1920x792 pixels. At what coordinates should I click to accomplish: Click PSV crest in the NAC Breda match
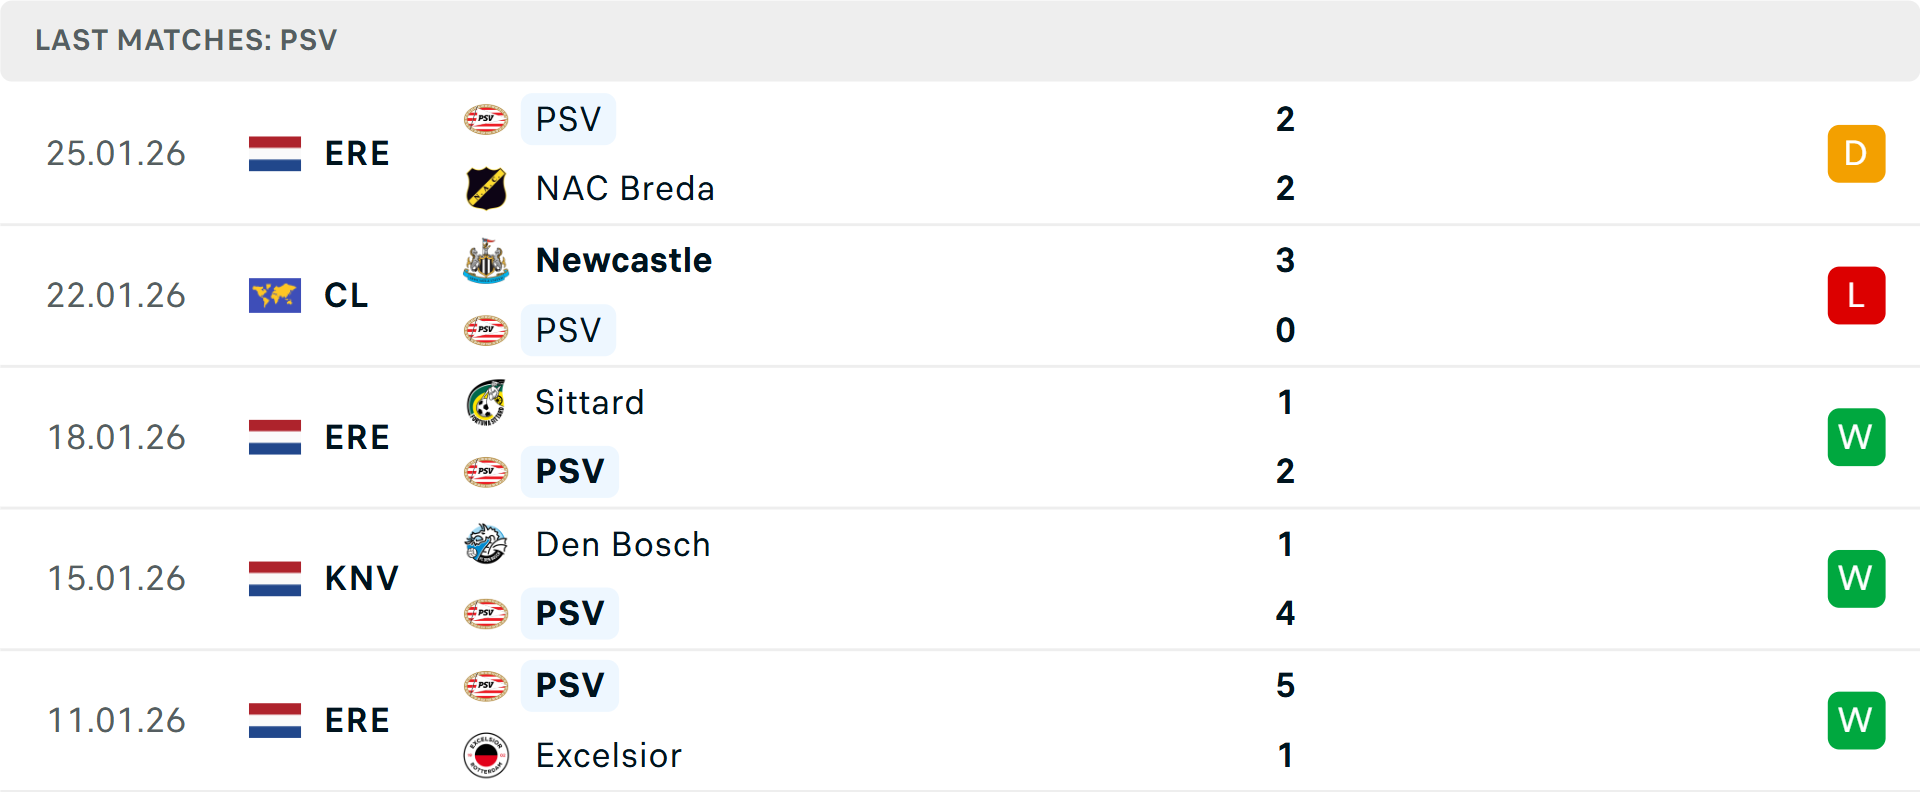point(486,119)
